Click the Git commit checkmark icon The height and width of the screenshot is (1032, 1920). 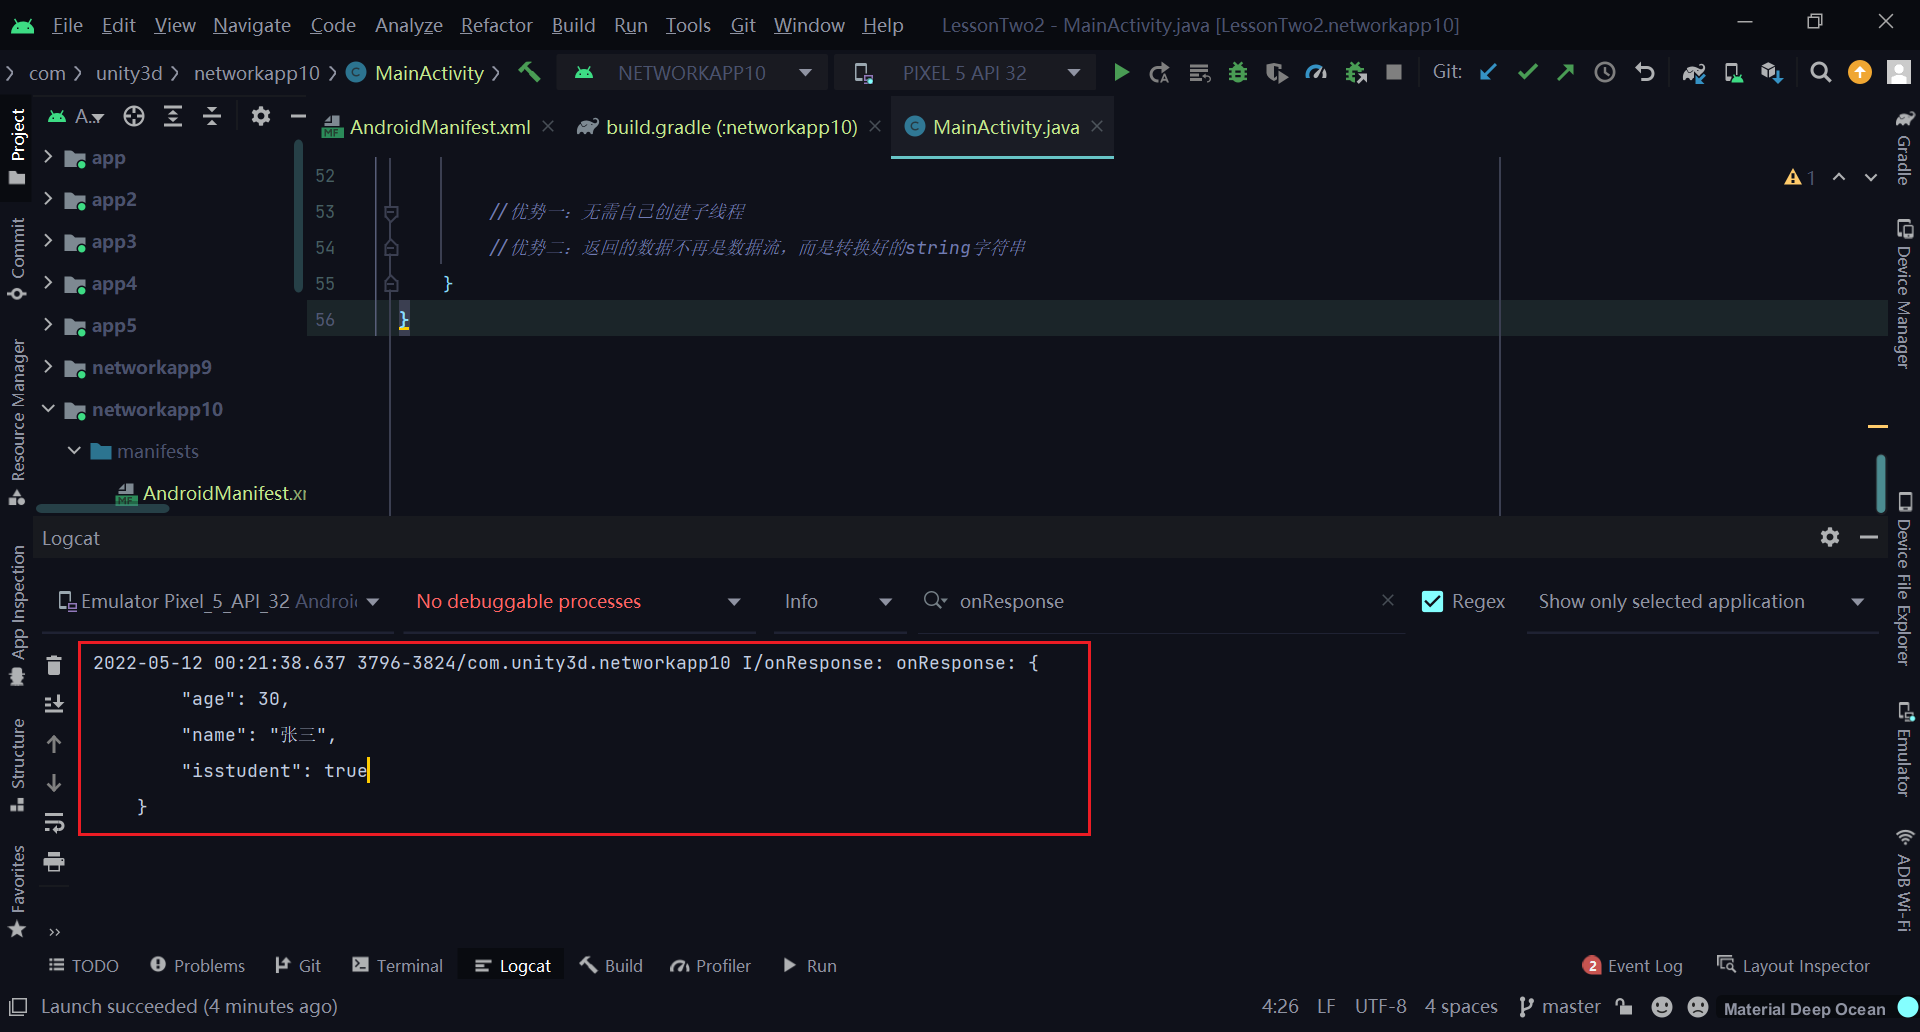(1527, 72)
